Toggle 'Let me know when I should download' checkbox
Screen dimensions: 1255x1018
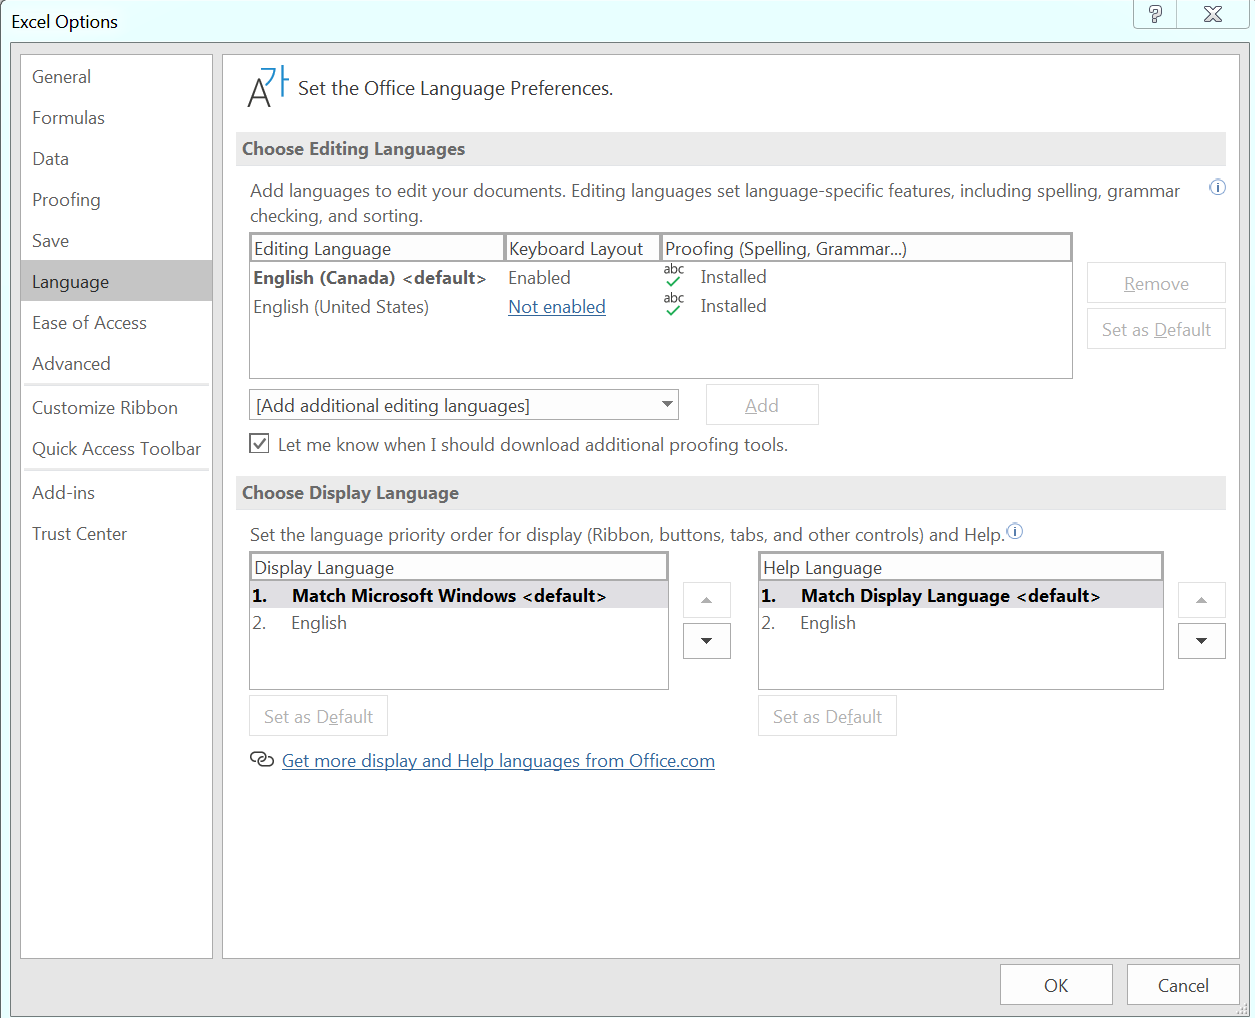pos(260,443)
